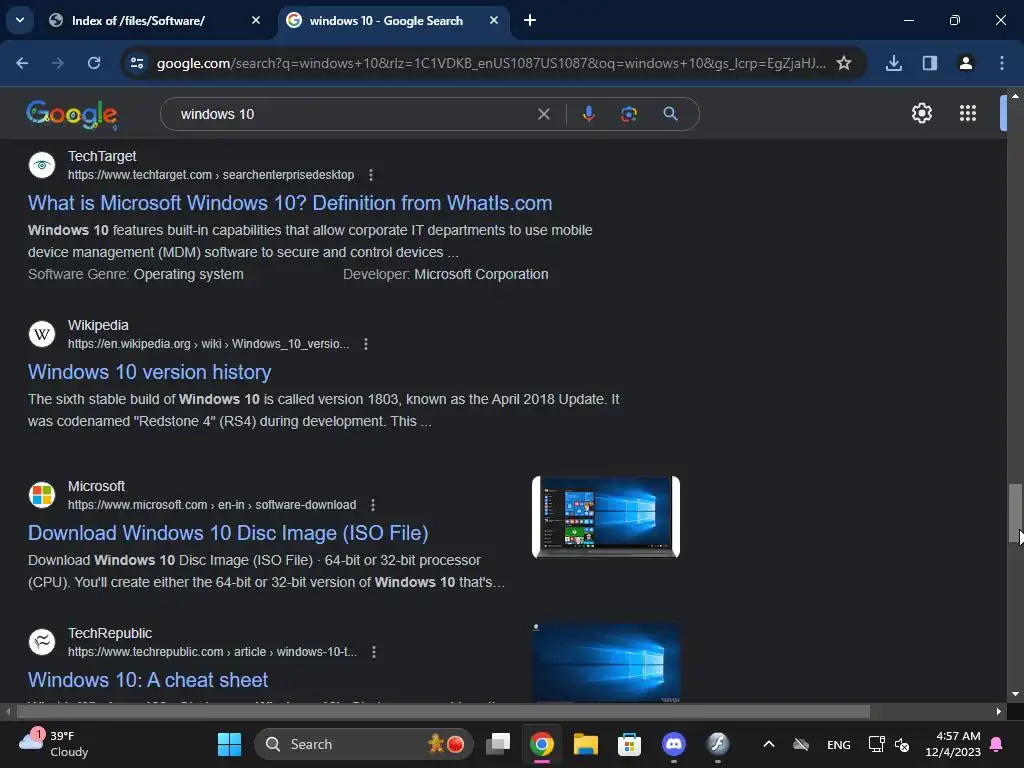Select the windows 10 - Google Search tab
Screen dimensions: 1024x768
click(x=386, y=21)
